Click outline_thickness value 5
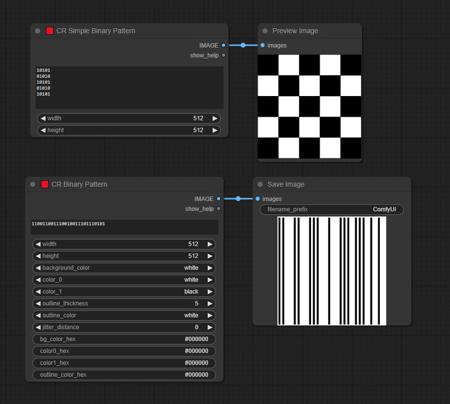This screenshot has height=404, width=450. (x=196, y=304)
